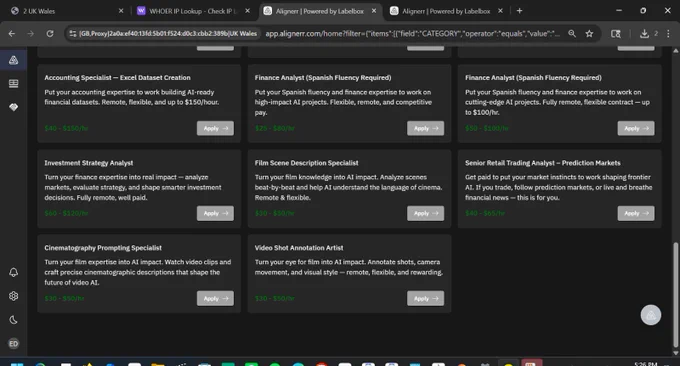
Task: Open the table list view sidebar icon
Action: tap(13, 83)
